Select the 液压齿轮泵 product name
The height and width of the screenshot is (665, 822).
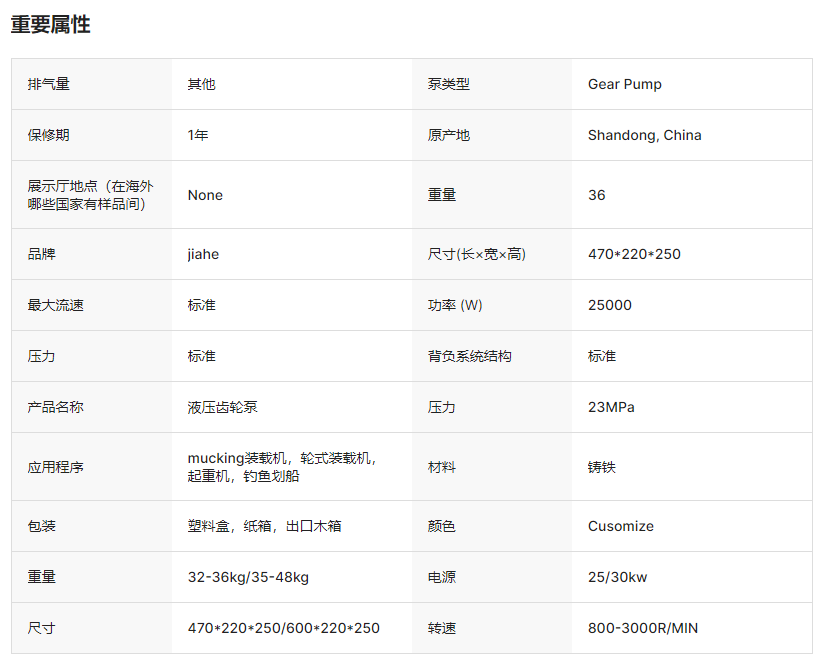[x=222, y=407]
